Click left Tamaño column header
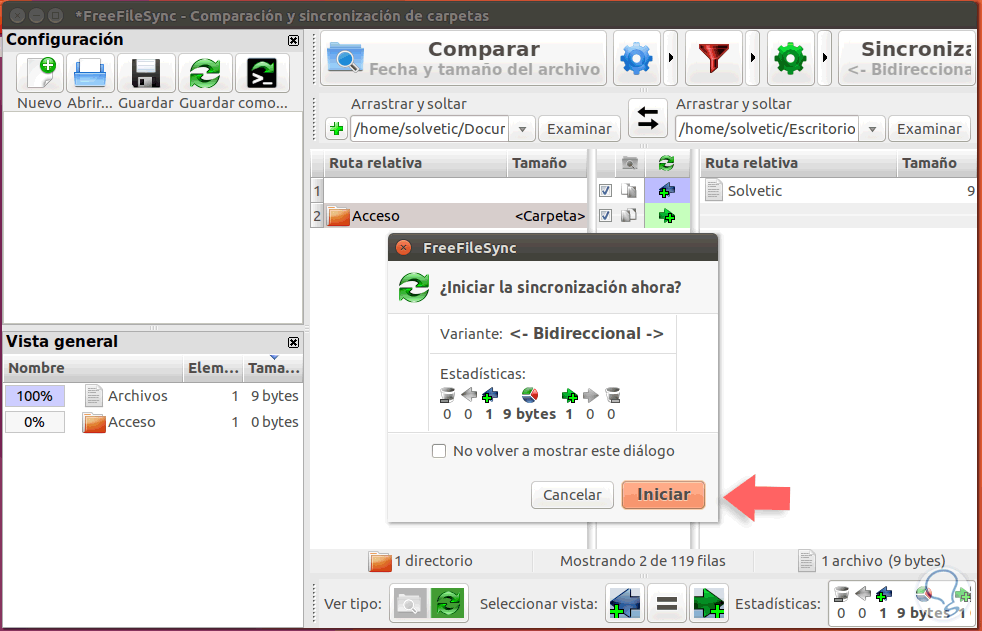 pos(546,163)
